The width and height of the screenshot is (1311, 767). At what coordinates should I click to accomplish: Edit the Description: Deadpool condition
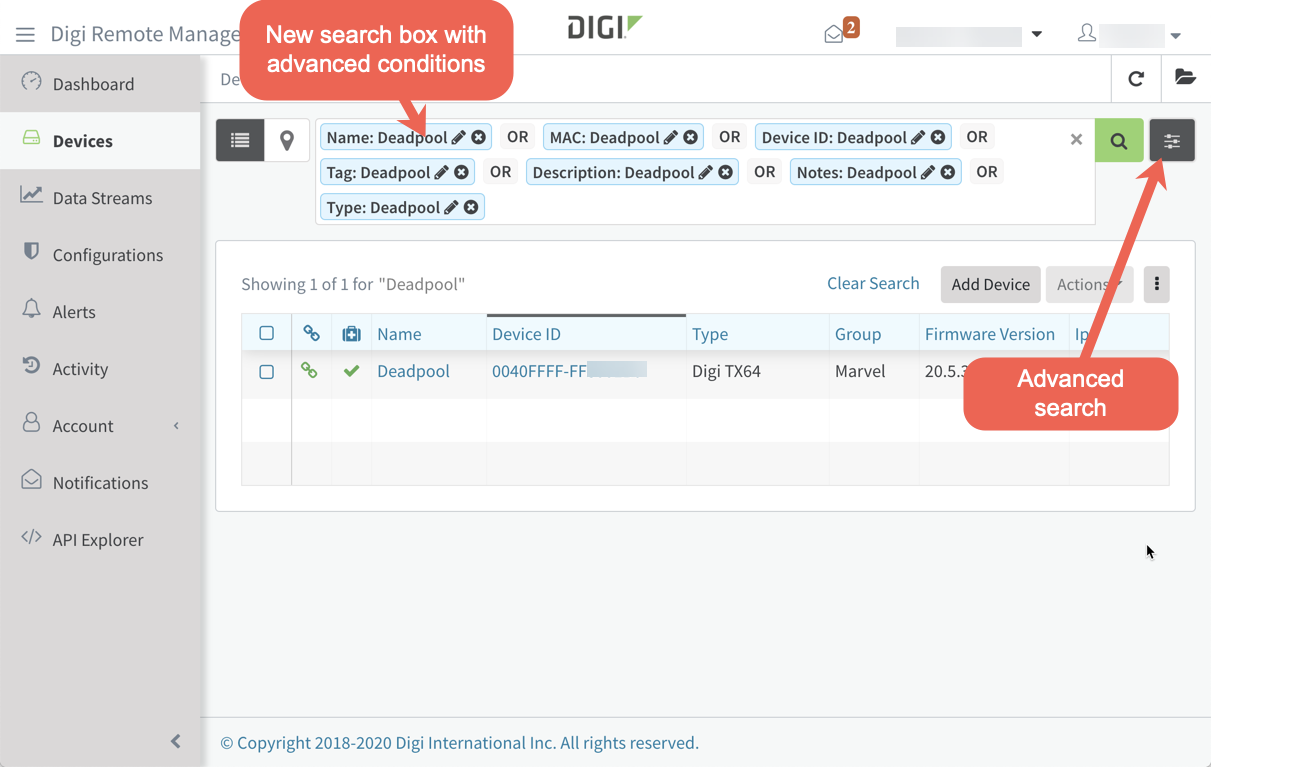click(x=706, y=172)
